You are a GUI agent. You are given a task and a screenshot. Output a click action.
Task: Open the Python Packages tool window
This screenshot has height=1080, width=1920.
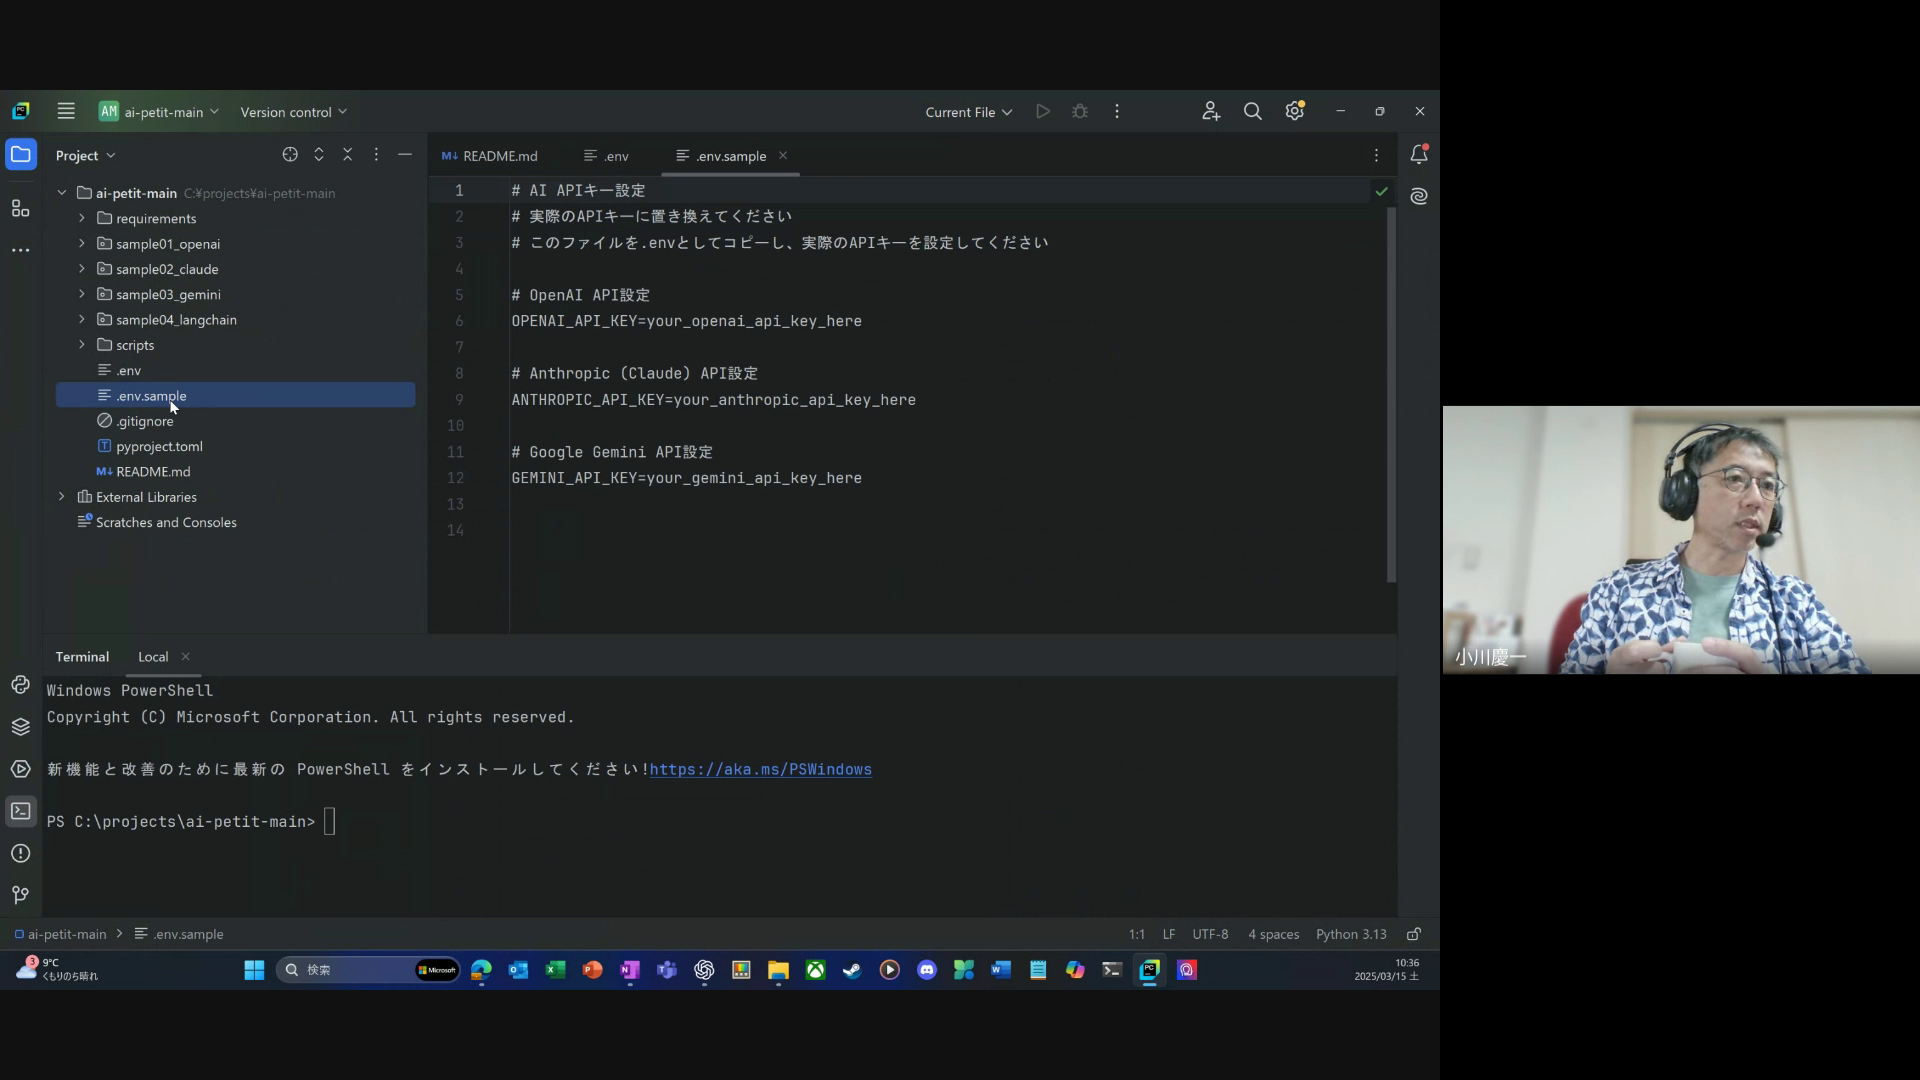pos(20,727)
